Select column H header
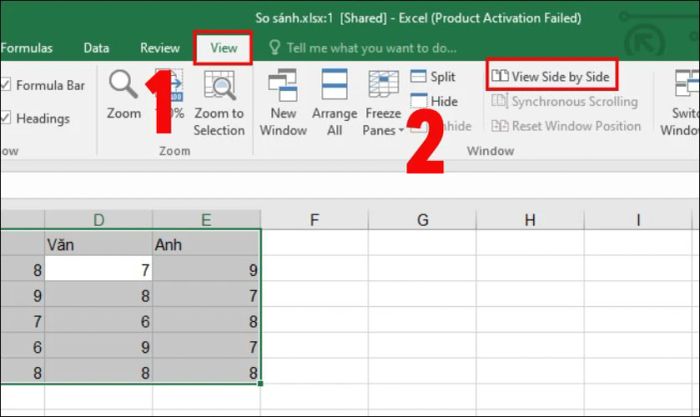This screenshot has height=417, width=700. (x=530, y=220)
